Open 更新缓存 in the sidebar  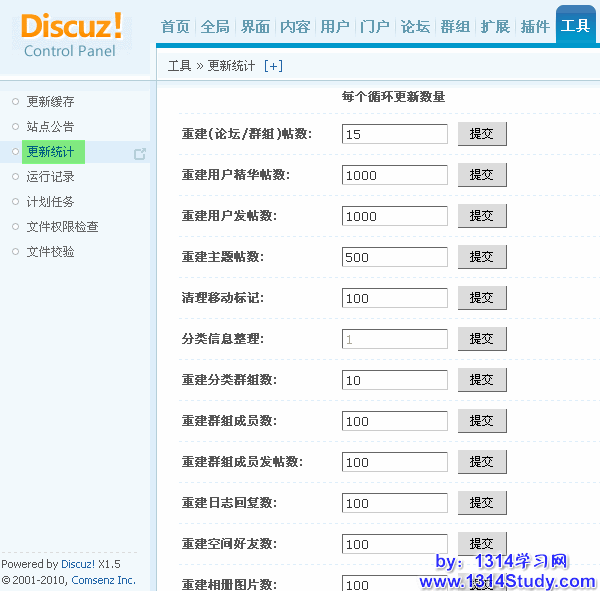pyautogui.click(x=50, y=102)
